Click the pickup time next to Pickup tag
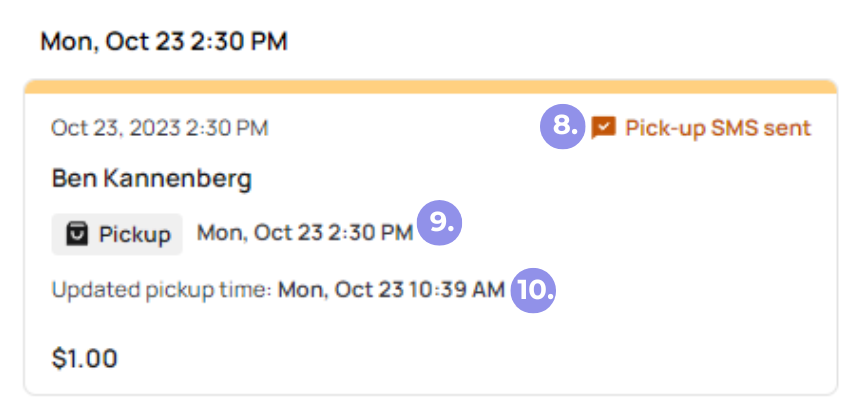This screenshot has width=868, height=417. point(305,233)
